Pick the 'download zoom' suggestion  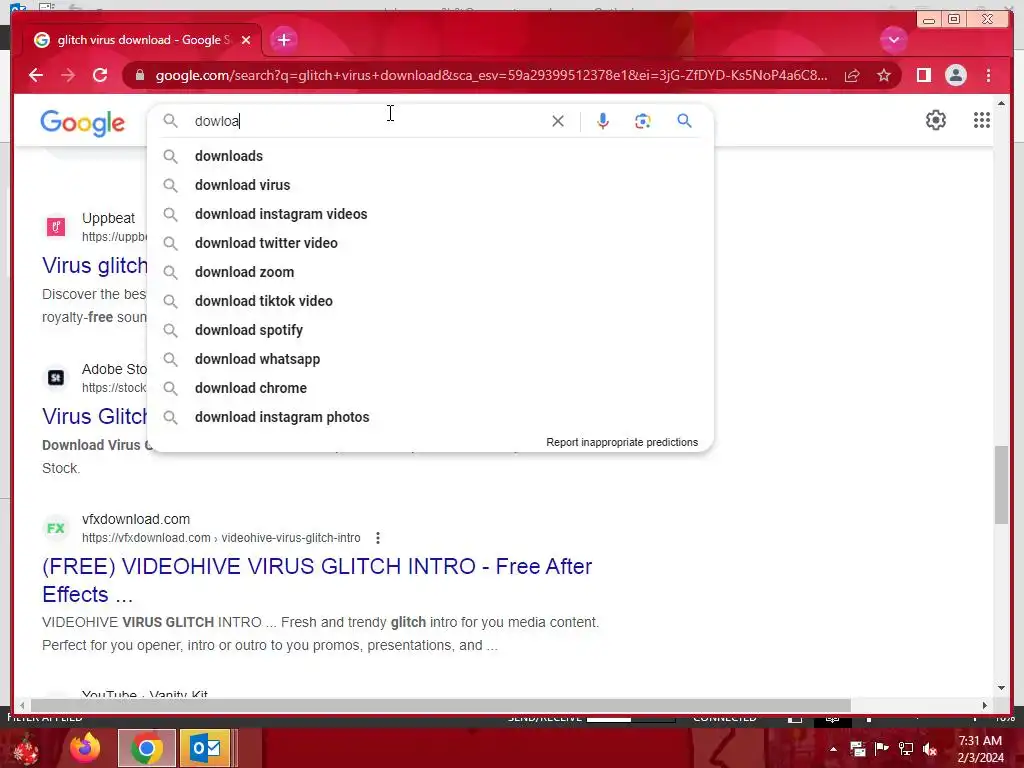click(x=431, y=272)
